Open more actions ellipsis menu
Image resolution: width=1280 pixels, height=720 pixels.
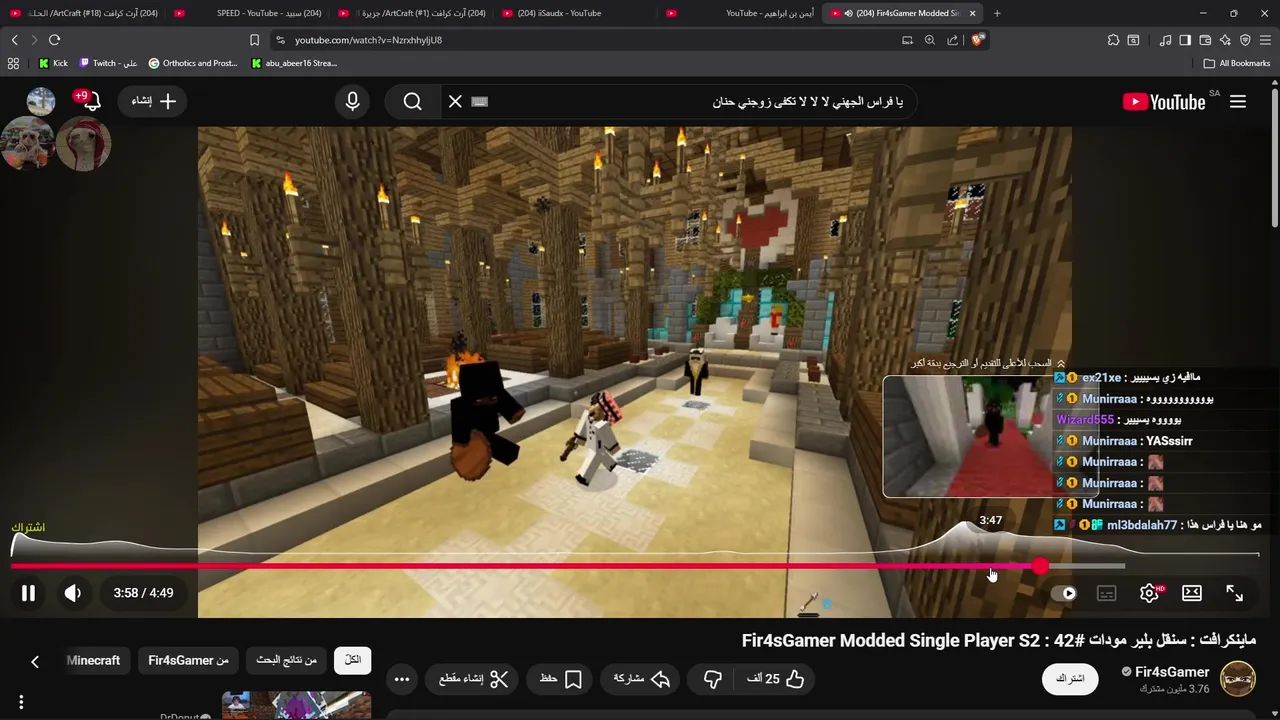[x=402, y=679]
